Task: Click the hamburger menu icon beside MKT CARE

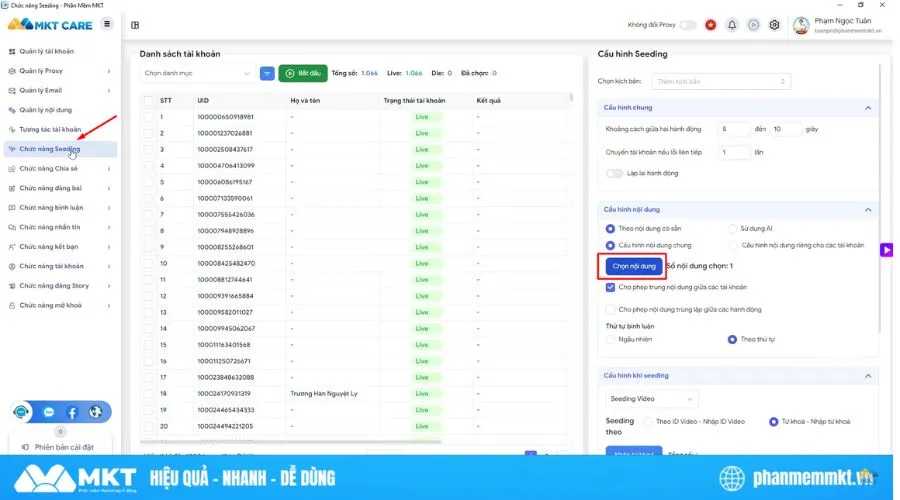Action: pyautogui.click(x=107, y=24)
